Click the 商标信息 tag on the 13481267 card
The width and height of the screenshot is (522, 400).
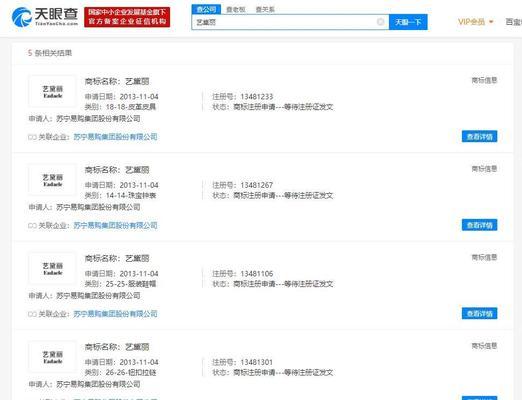coord(484,169)
